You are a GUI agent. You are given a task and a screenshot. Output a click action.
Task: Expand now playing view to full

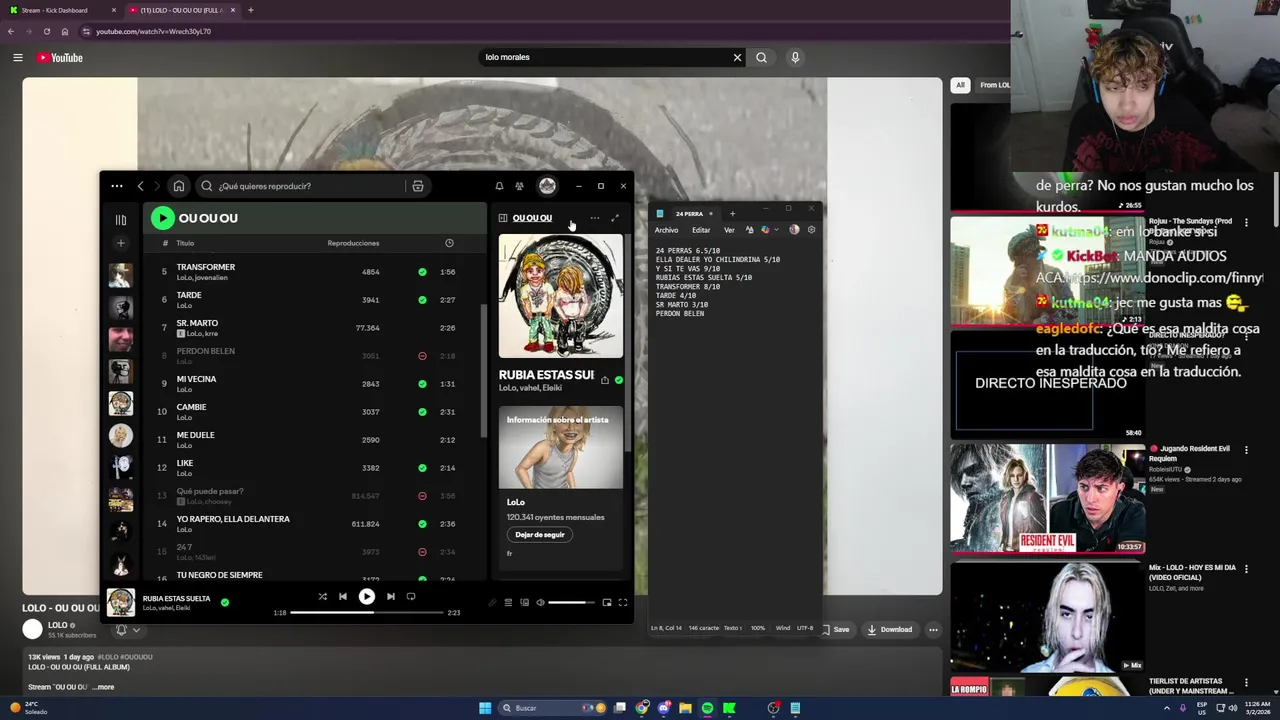tap(615, 218)
